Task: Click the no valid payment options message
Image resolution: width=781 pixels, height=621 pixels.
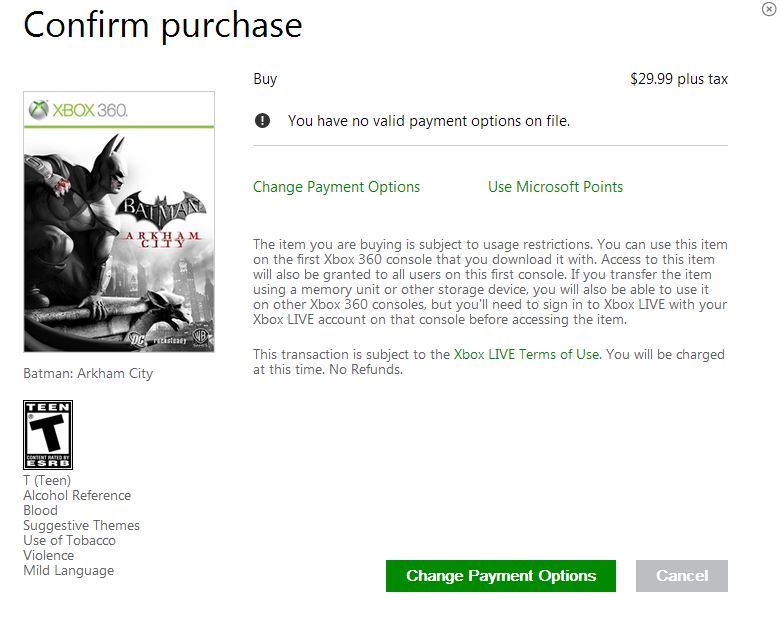Action: tap(428, 121)
